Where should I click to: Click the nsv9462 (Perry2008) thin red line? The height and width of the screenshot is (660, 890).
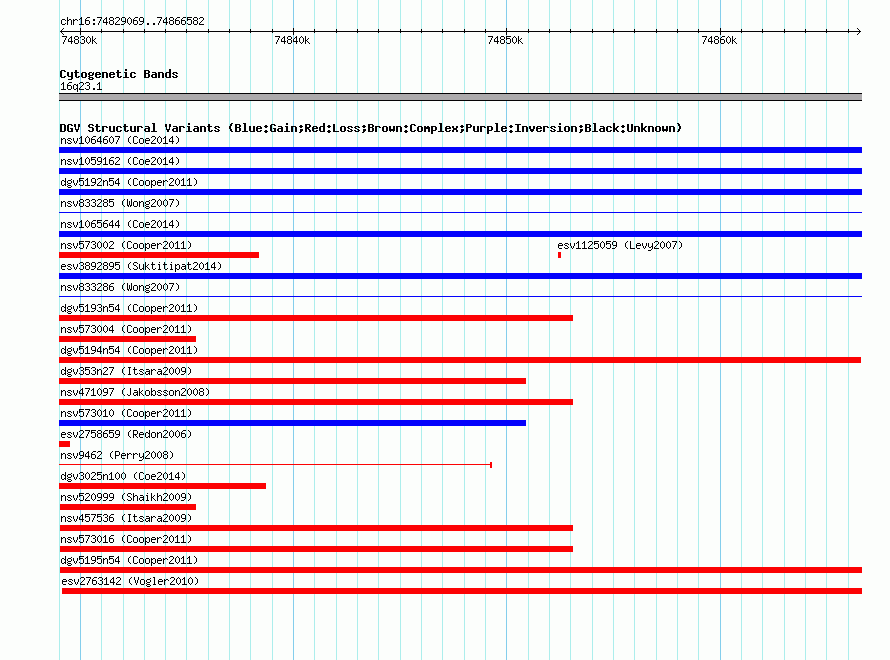click(275, 465)
